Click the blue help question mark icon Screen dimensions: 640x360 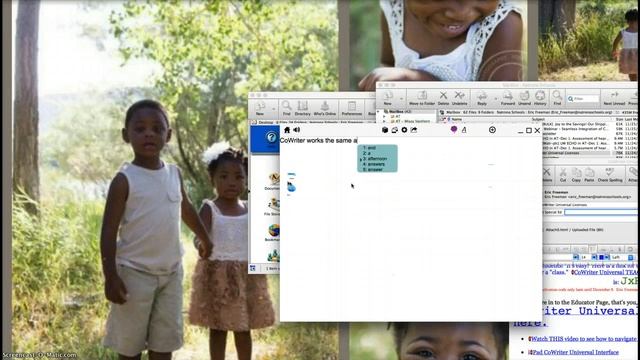click(271, 138)
